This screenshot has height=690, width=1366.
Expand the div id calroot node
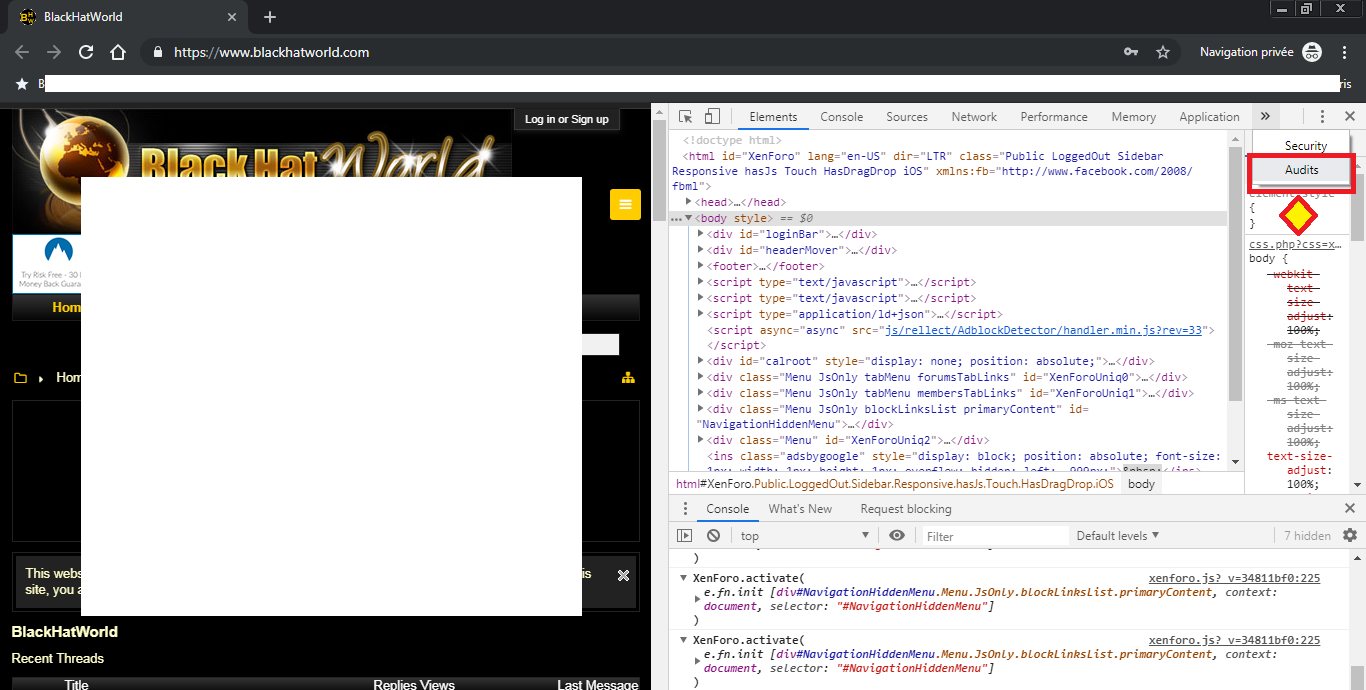click(701, 361)
